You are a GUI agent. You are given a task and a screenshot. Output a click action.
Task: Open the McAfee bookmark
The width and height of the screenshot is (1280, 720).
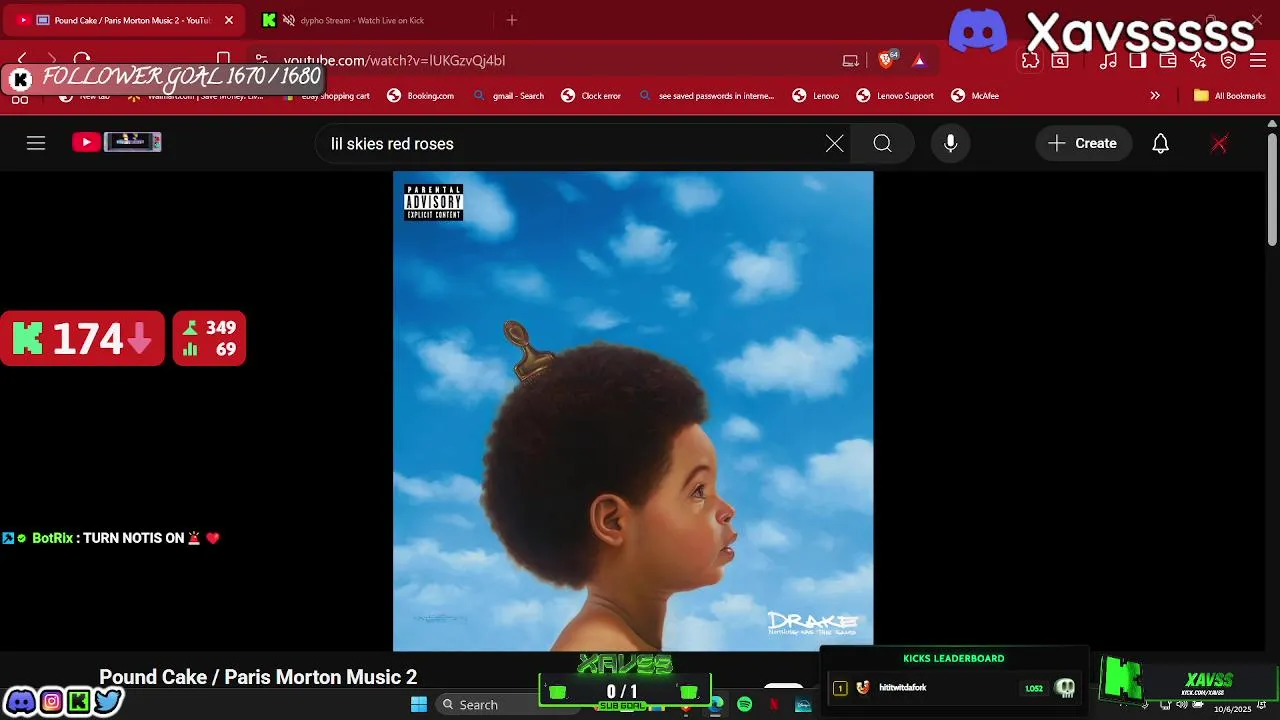975,96
